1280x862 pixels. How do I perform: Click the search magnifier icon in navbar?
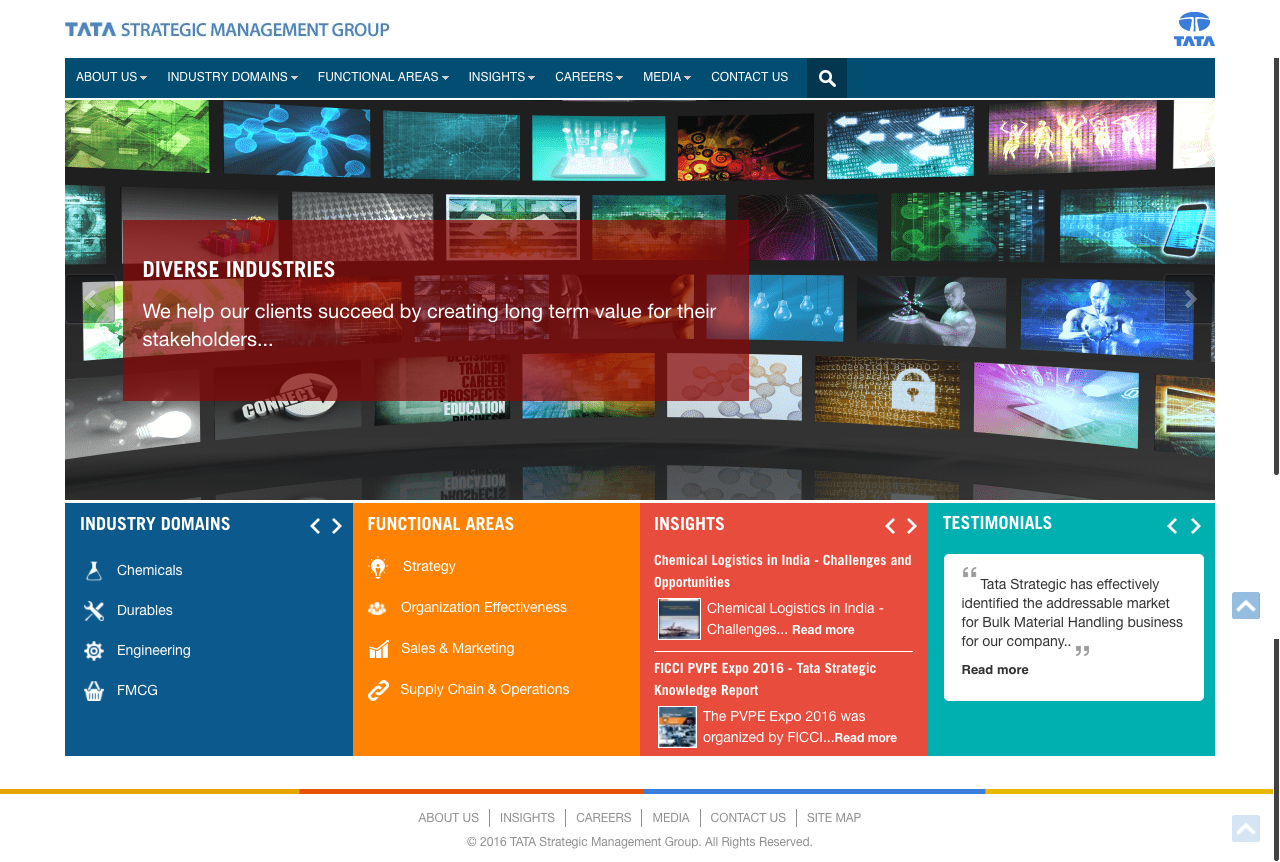pyautogui.click(x=827, y=78)
